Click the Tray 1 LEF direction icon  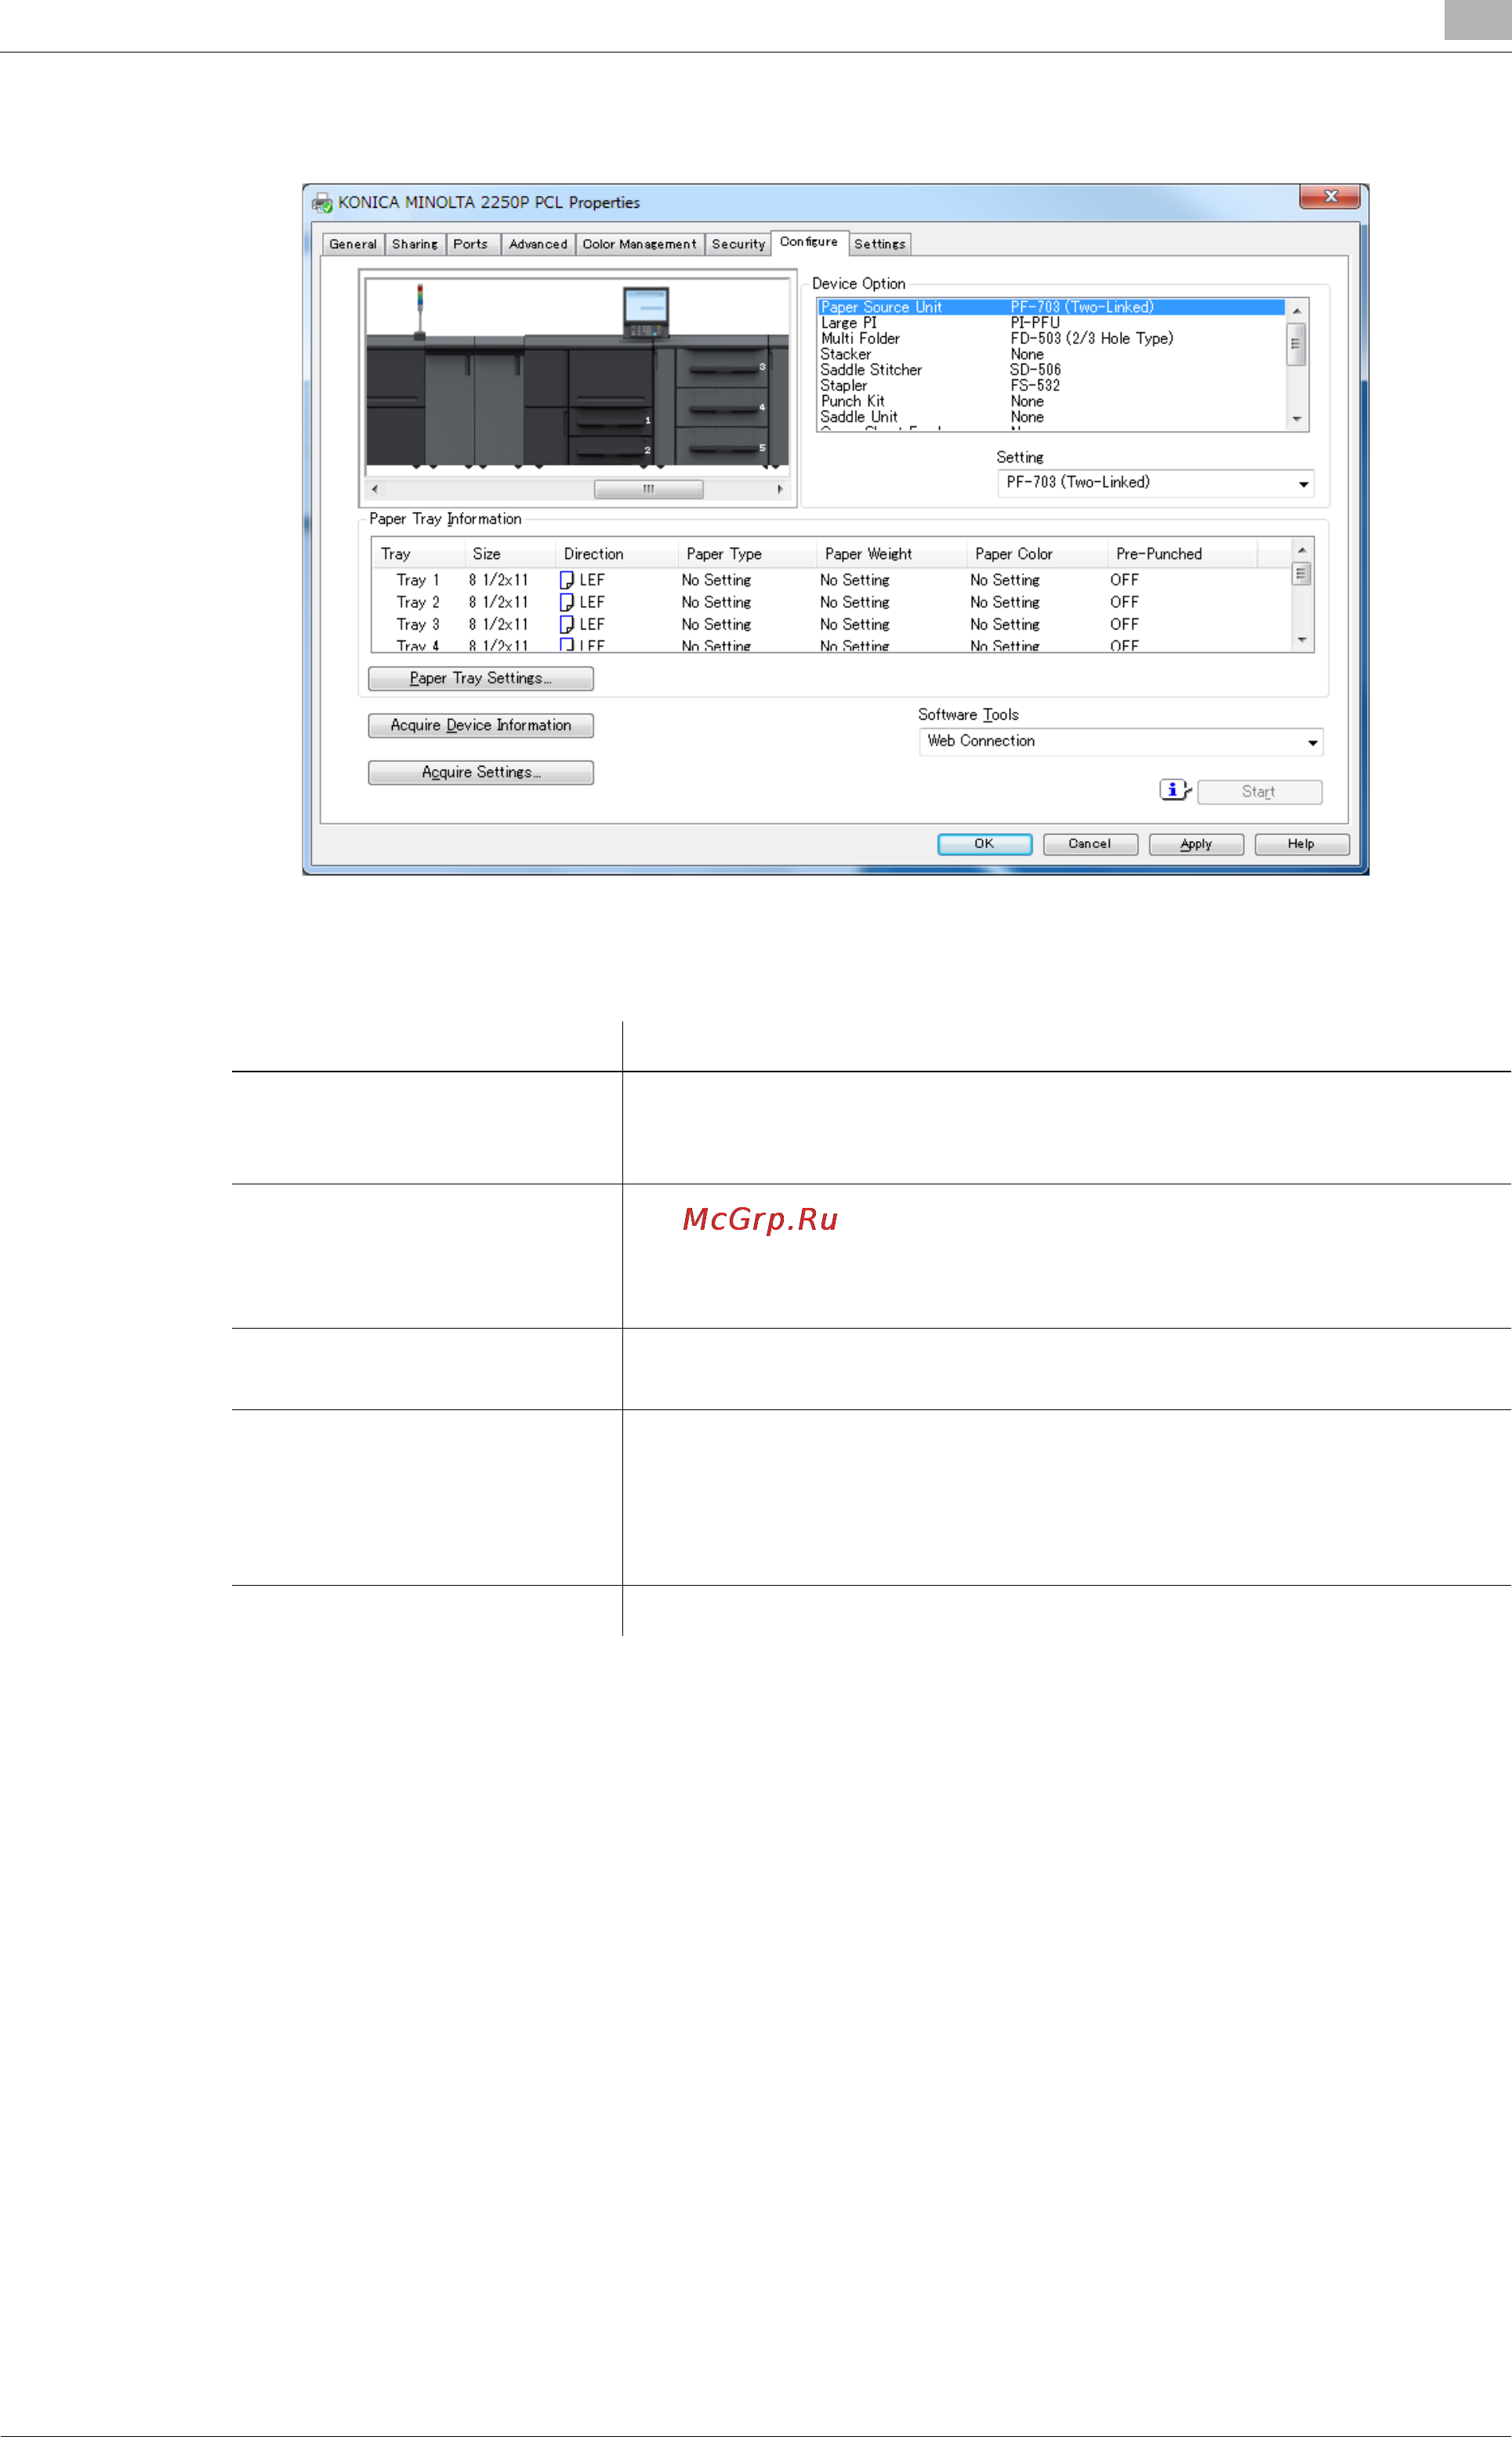[x=567, y=580]
